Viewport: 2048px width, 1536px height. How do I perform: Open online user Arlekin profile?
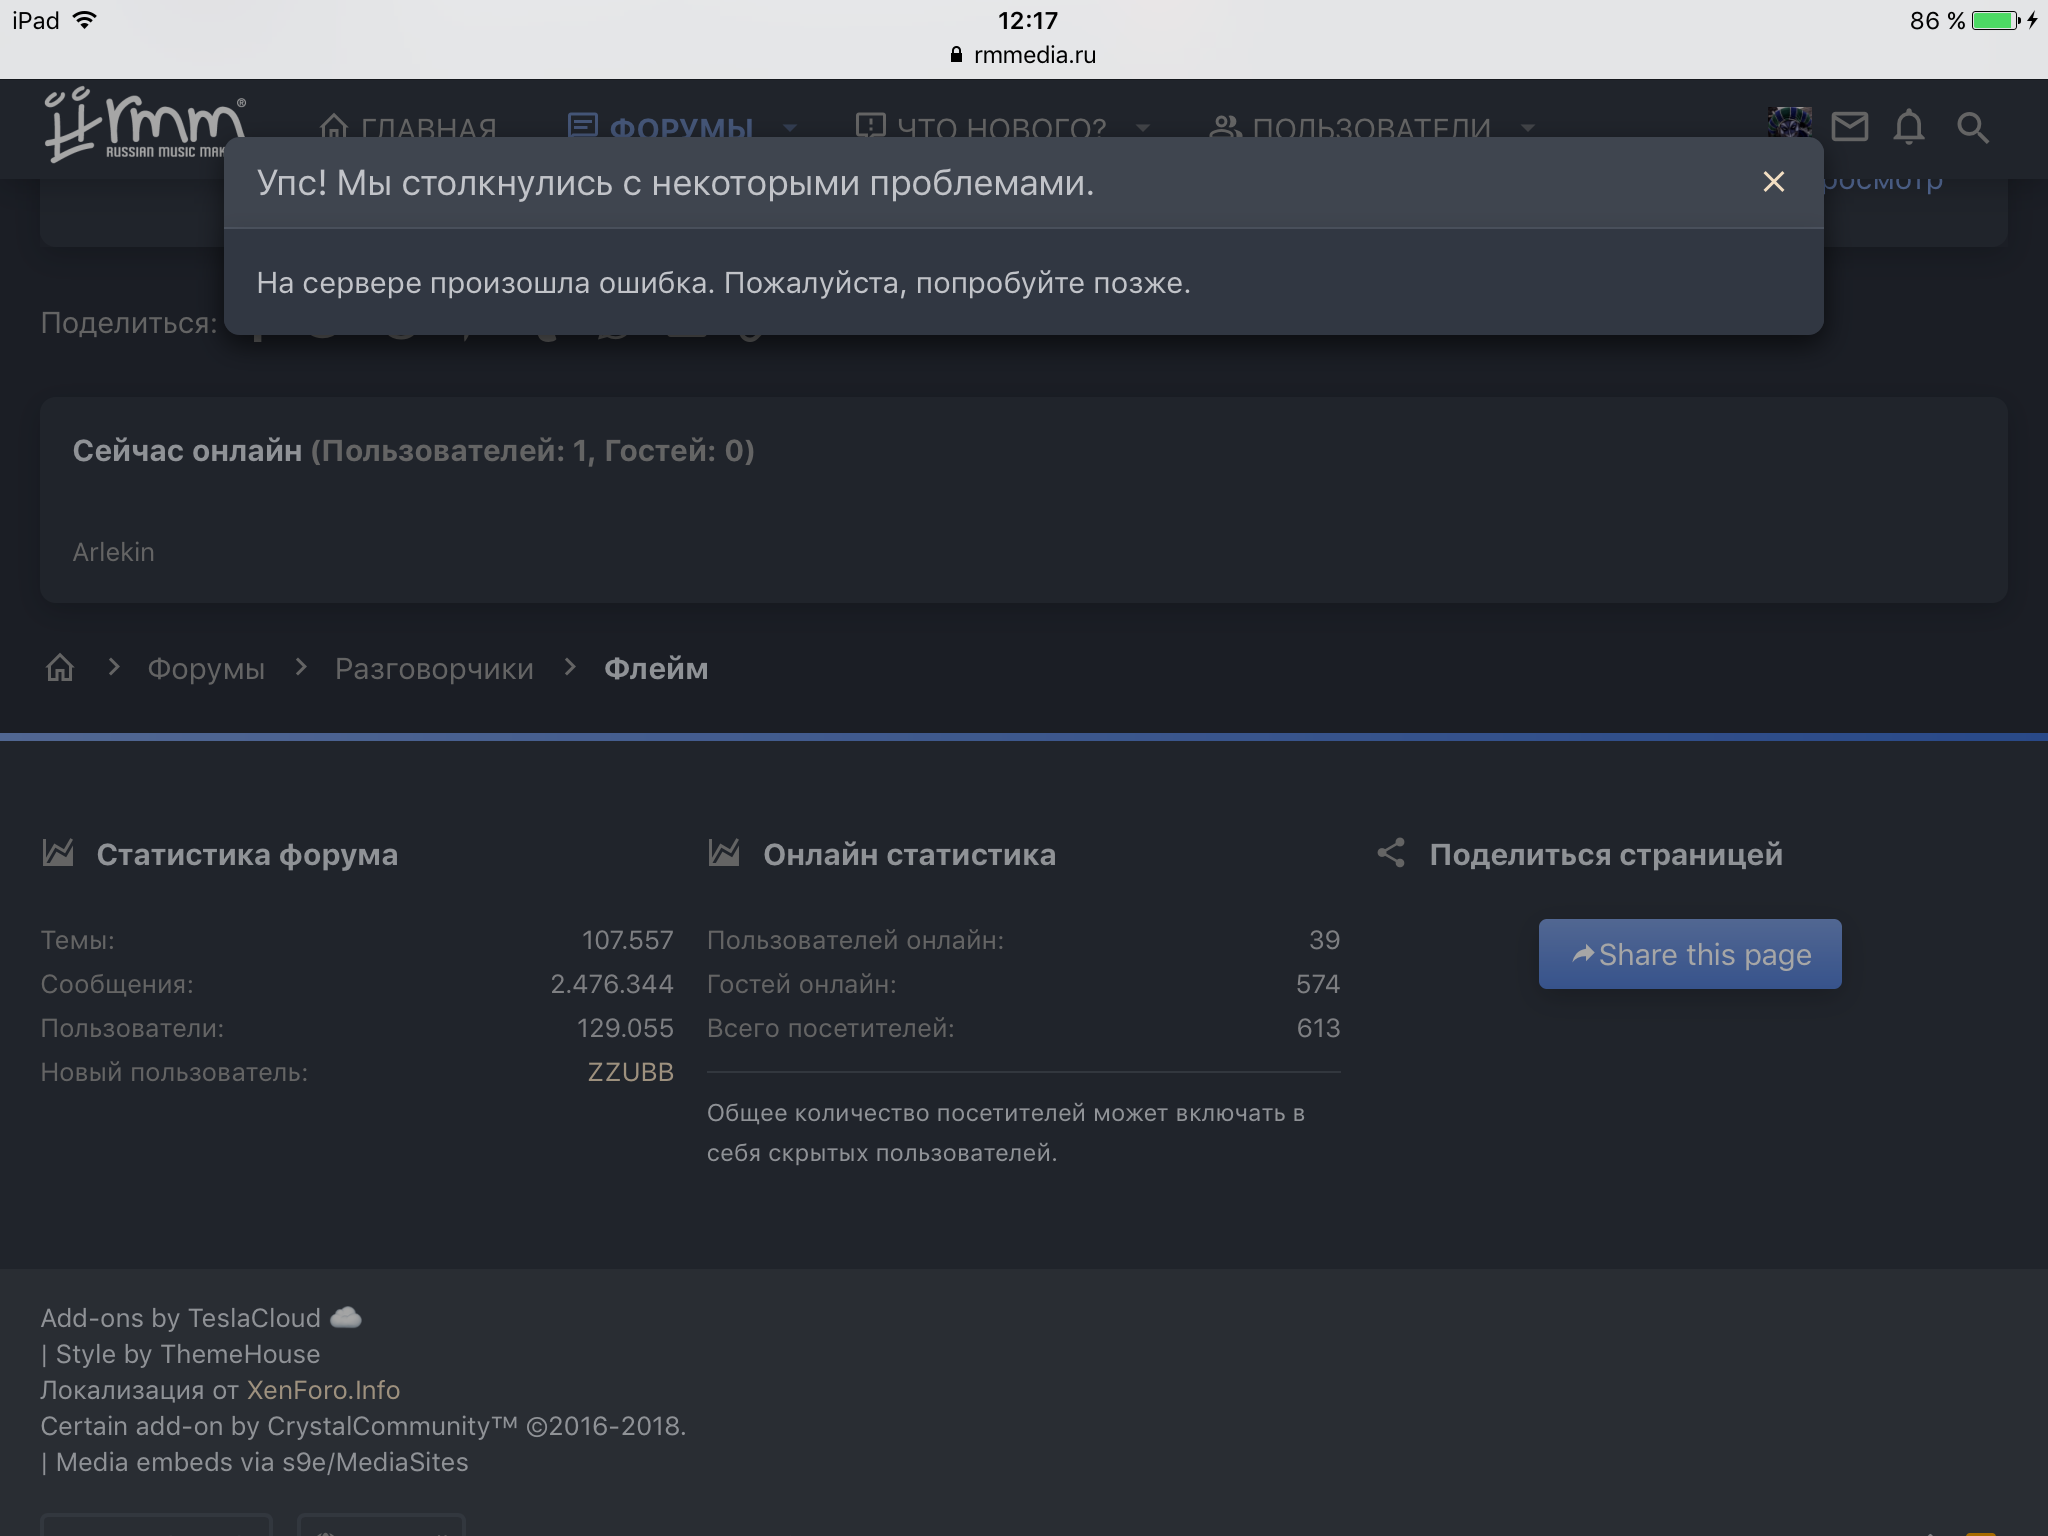coord(113,552)
